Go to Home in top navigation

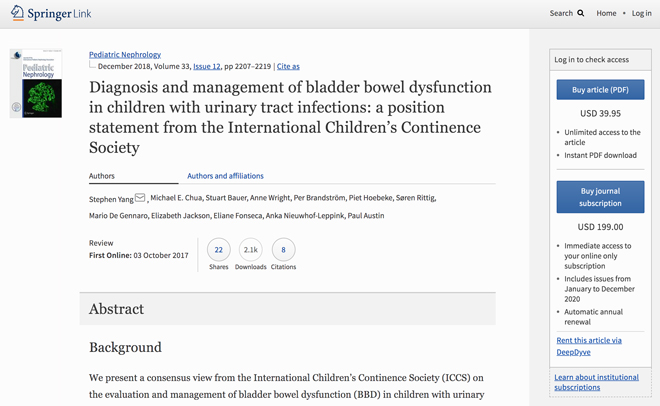point(606,13)
